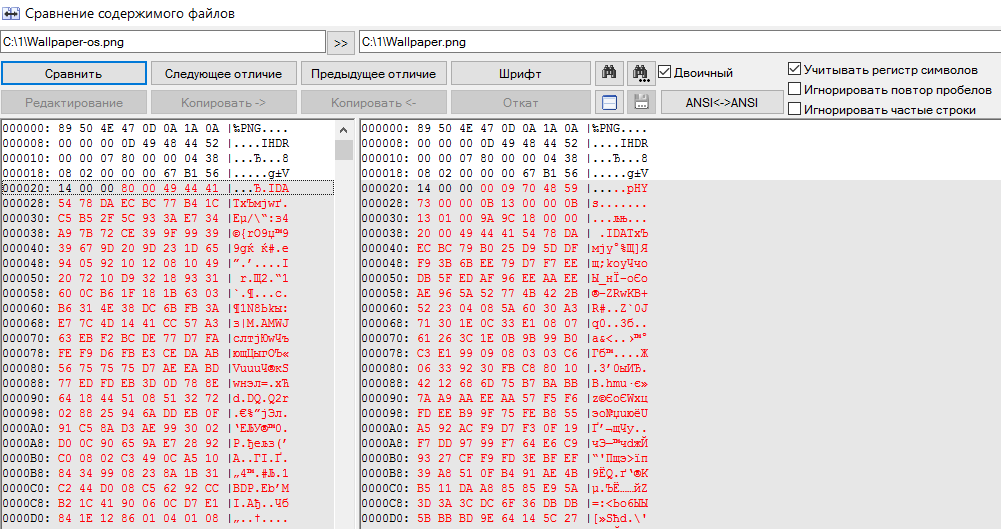The image size is (1001, 529).
Task: Click the left path field Wallpaper-os.png
Action: pos(163,42)
